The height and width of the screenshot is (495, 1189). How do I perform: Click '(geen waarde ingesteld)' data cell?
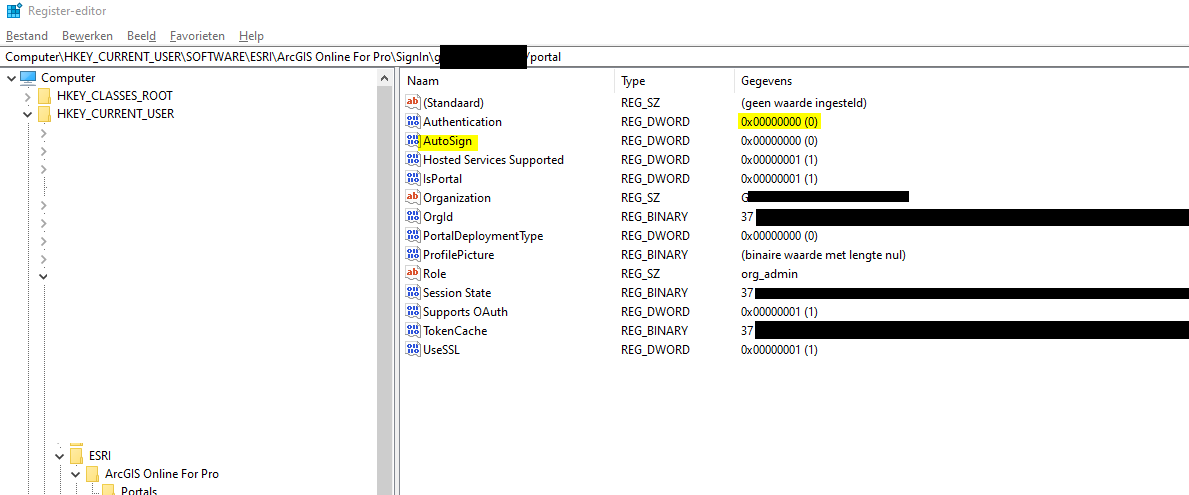803,102
